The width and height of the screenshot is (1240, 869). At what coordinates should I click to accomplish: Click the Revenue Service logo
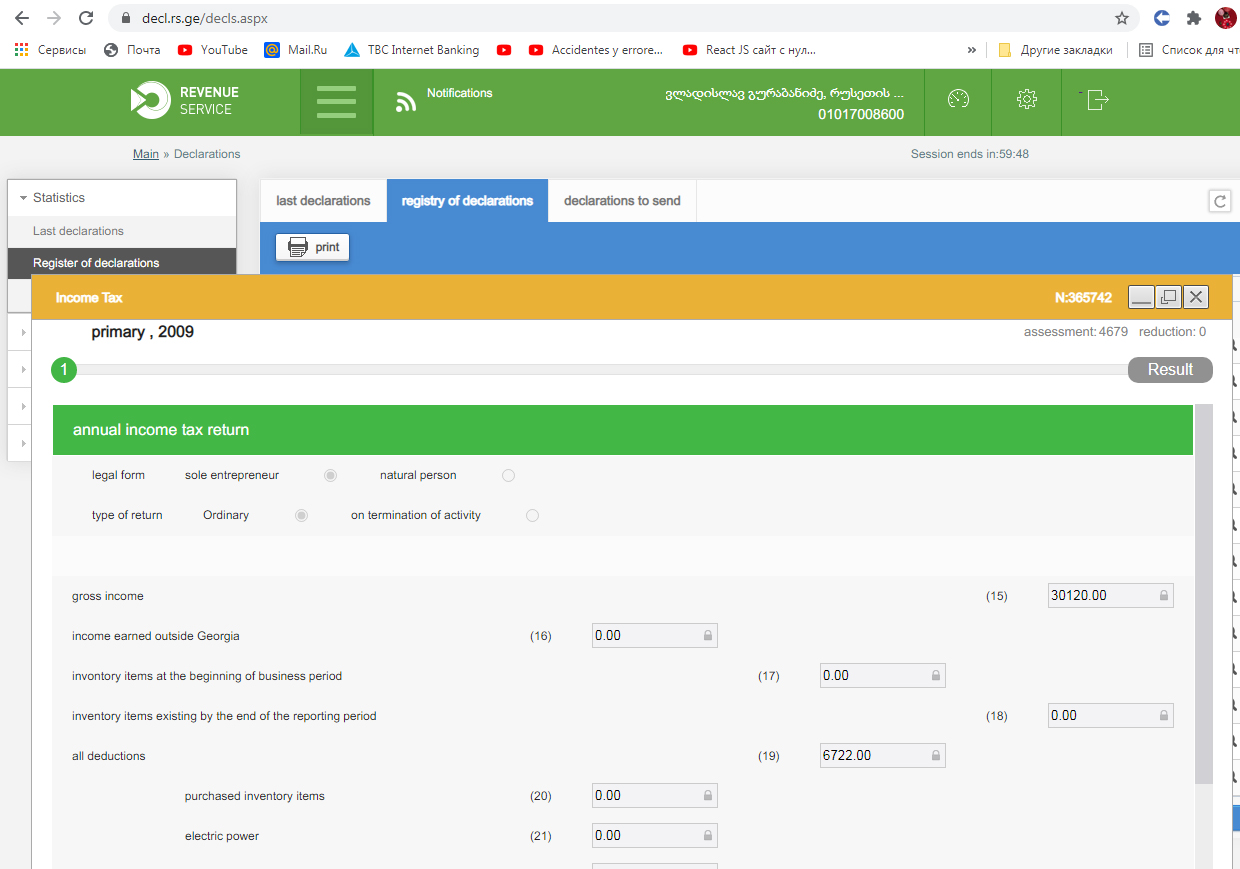coord(185,101)
